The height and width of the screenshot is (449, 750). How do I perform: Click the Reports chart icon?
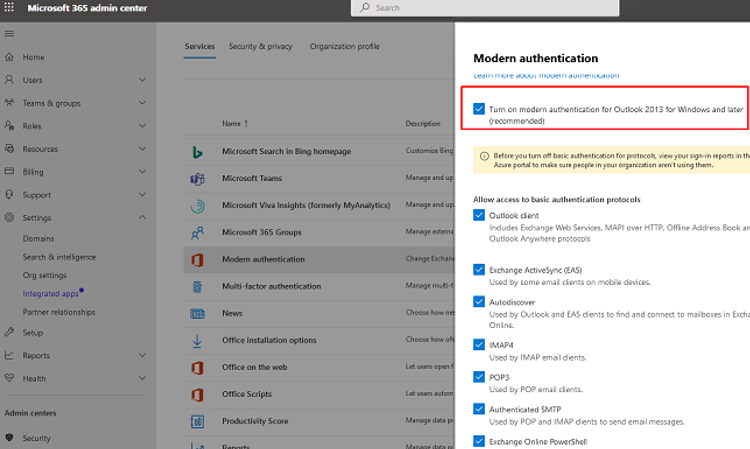[x=9, y=355]
